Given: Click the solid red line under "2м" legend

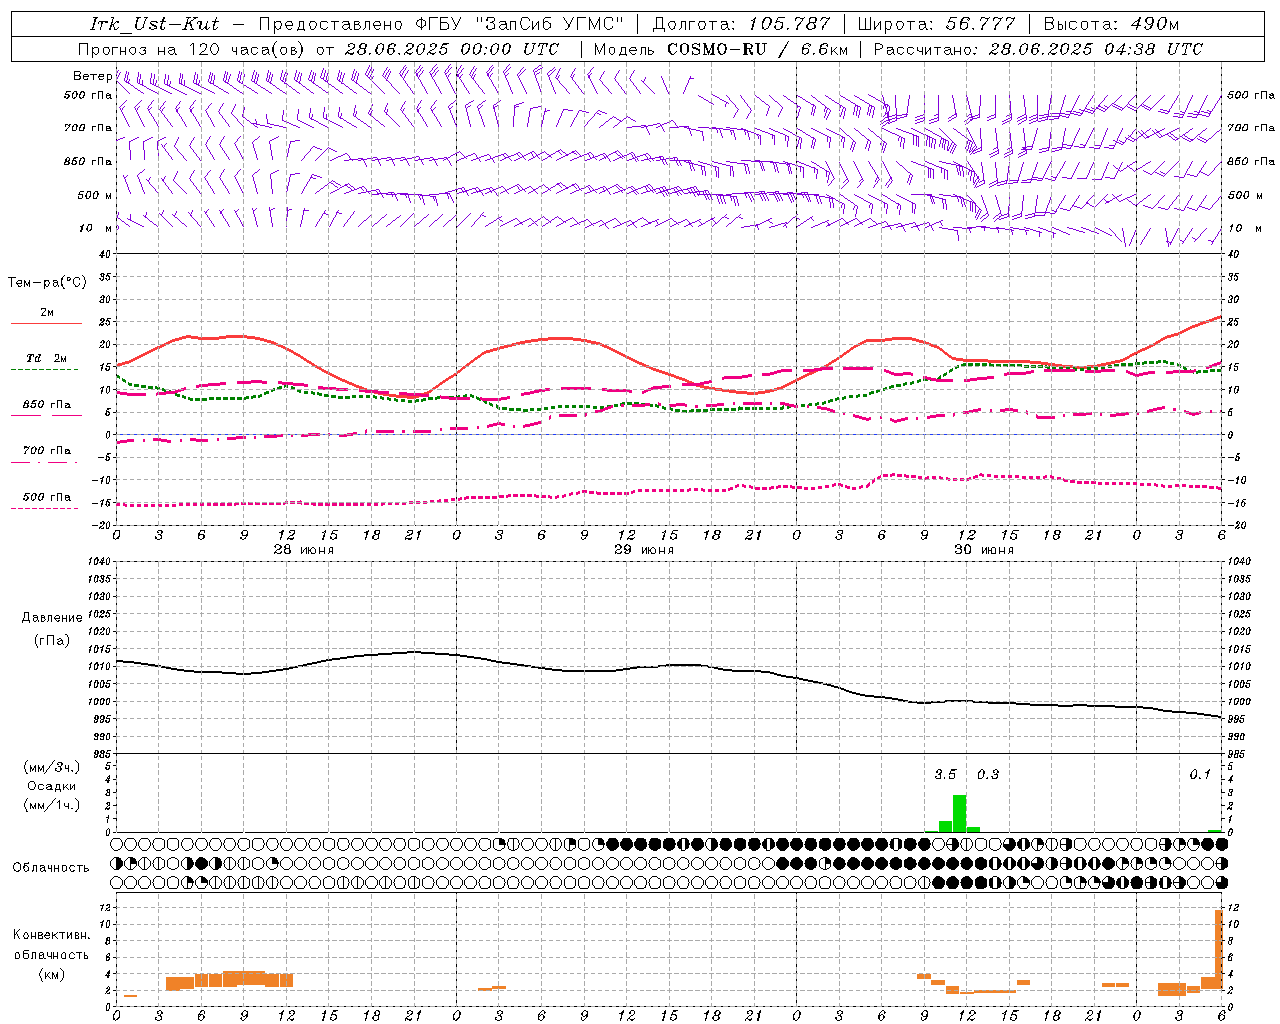Looking at the screenshot, I should [x=46, y=323].
